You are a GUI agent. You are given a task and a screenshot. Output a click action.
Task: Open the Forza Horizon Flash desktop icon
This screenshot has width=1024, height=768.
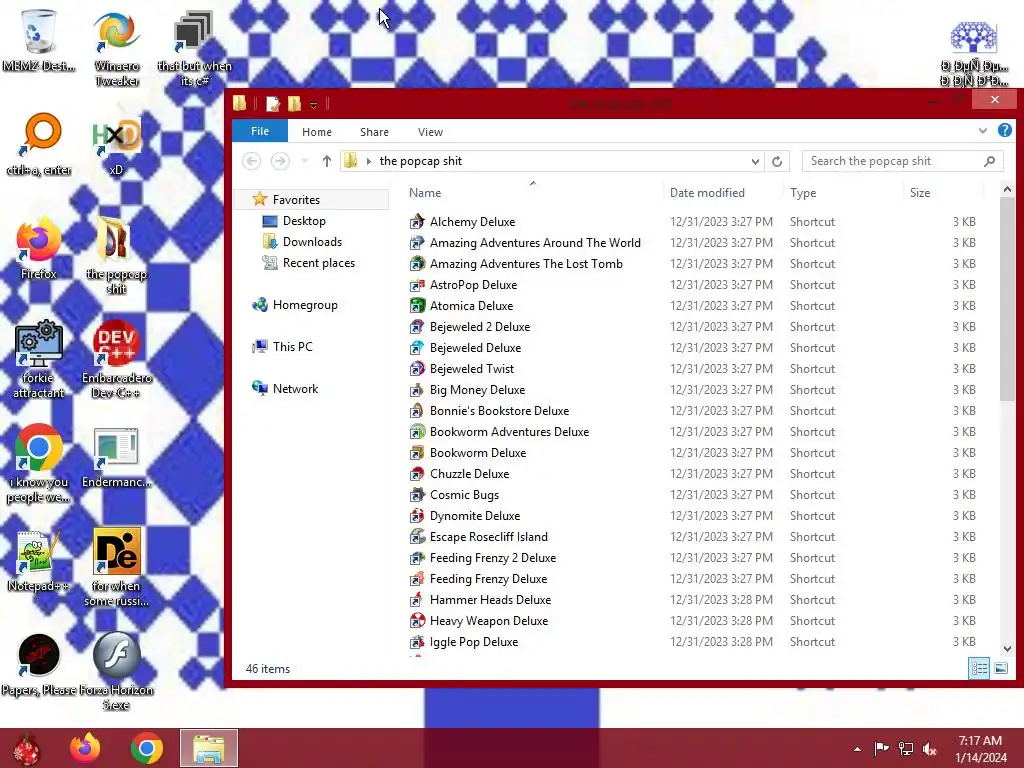(116, 671)
